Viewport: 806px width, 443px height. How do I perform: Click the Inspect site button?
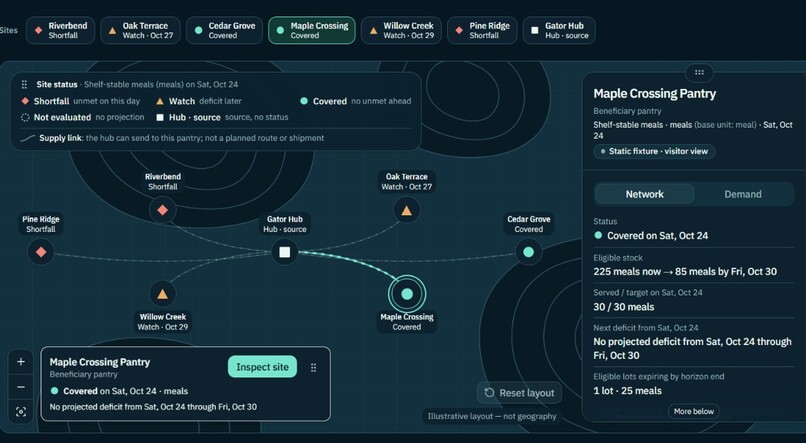[262, 367]
